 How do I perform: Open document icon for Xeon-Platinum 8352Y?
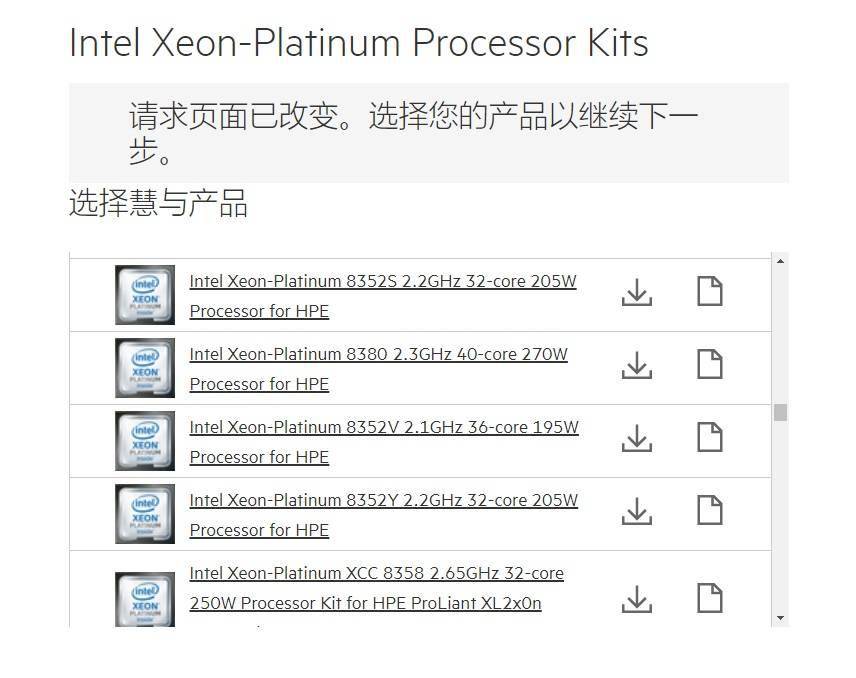709,511
